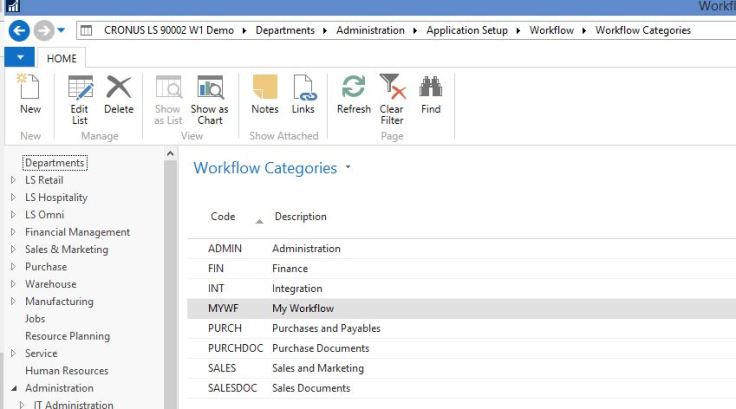This screenshot has width=736, height=409.
Task: Expand the Warehouse tree node
Action: pos(13,284)
